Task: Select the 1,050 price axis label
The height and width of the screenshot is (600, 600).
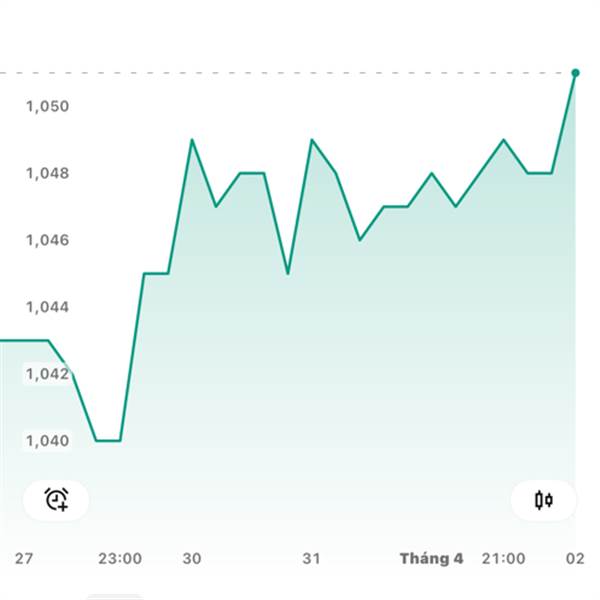Action: (47, 106)
